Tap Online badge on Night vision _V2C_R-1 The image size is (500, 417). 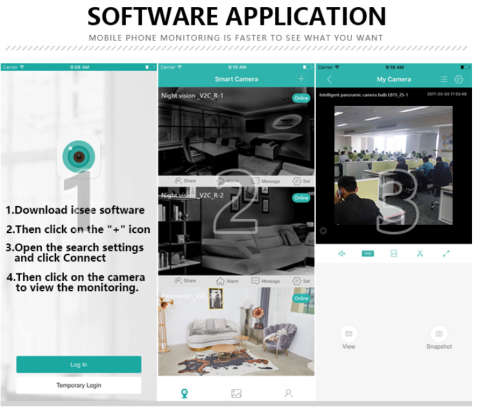301,98
